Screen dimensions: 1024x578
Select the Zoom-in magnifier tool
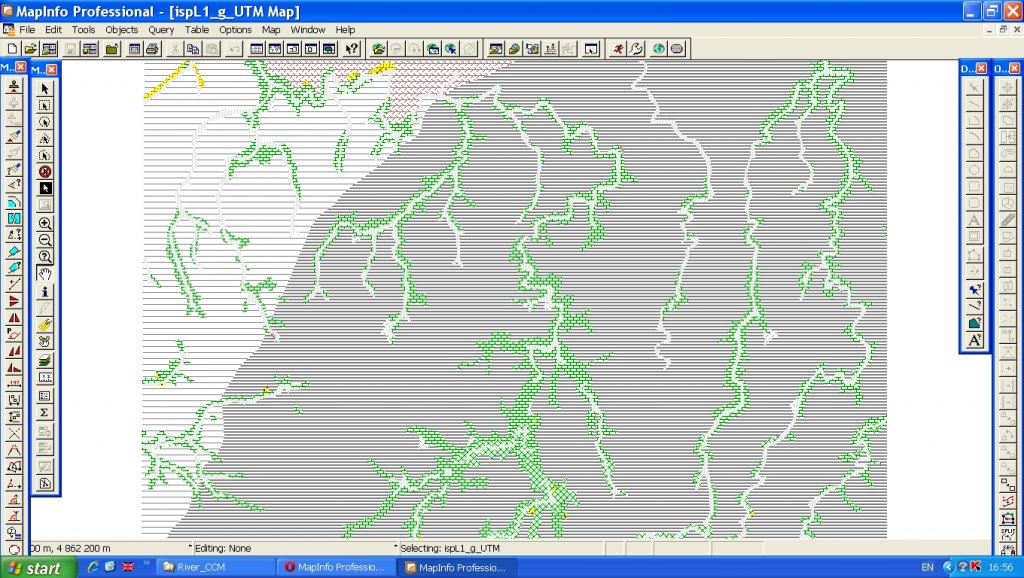[x=45, y=223]
